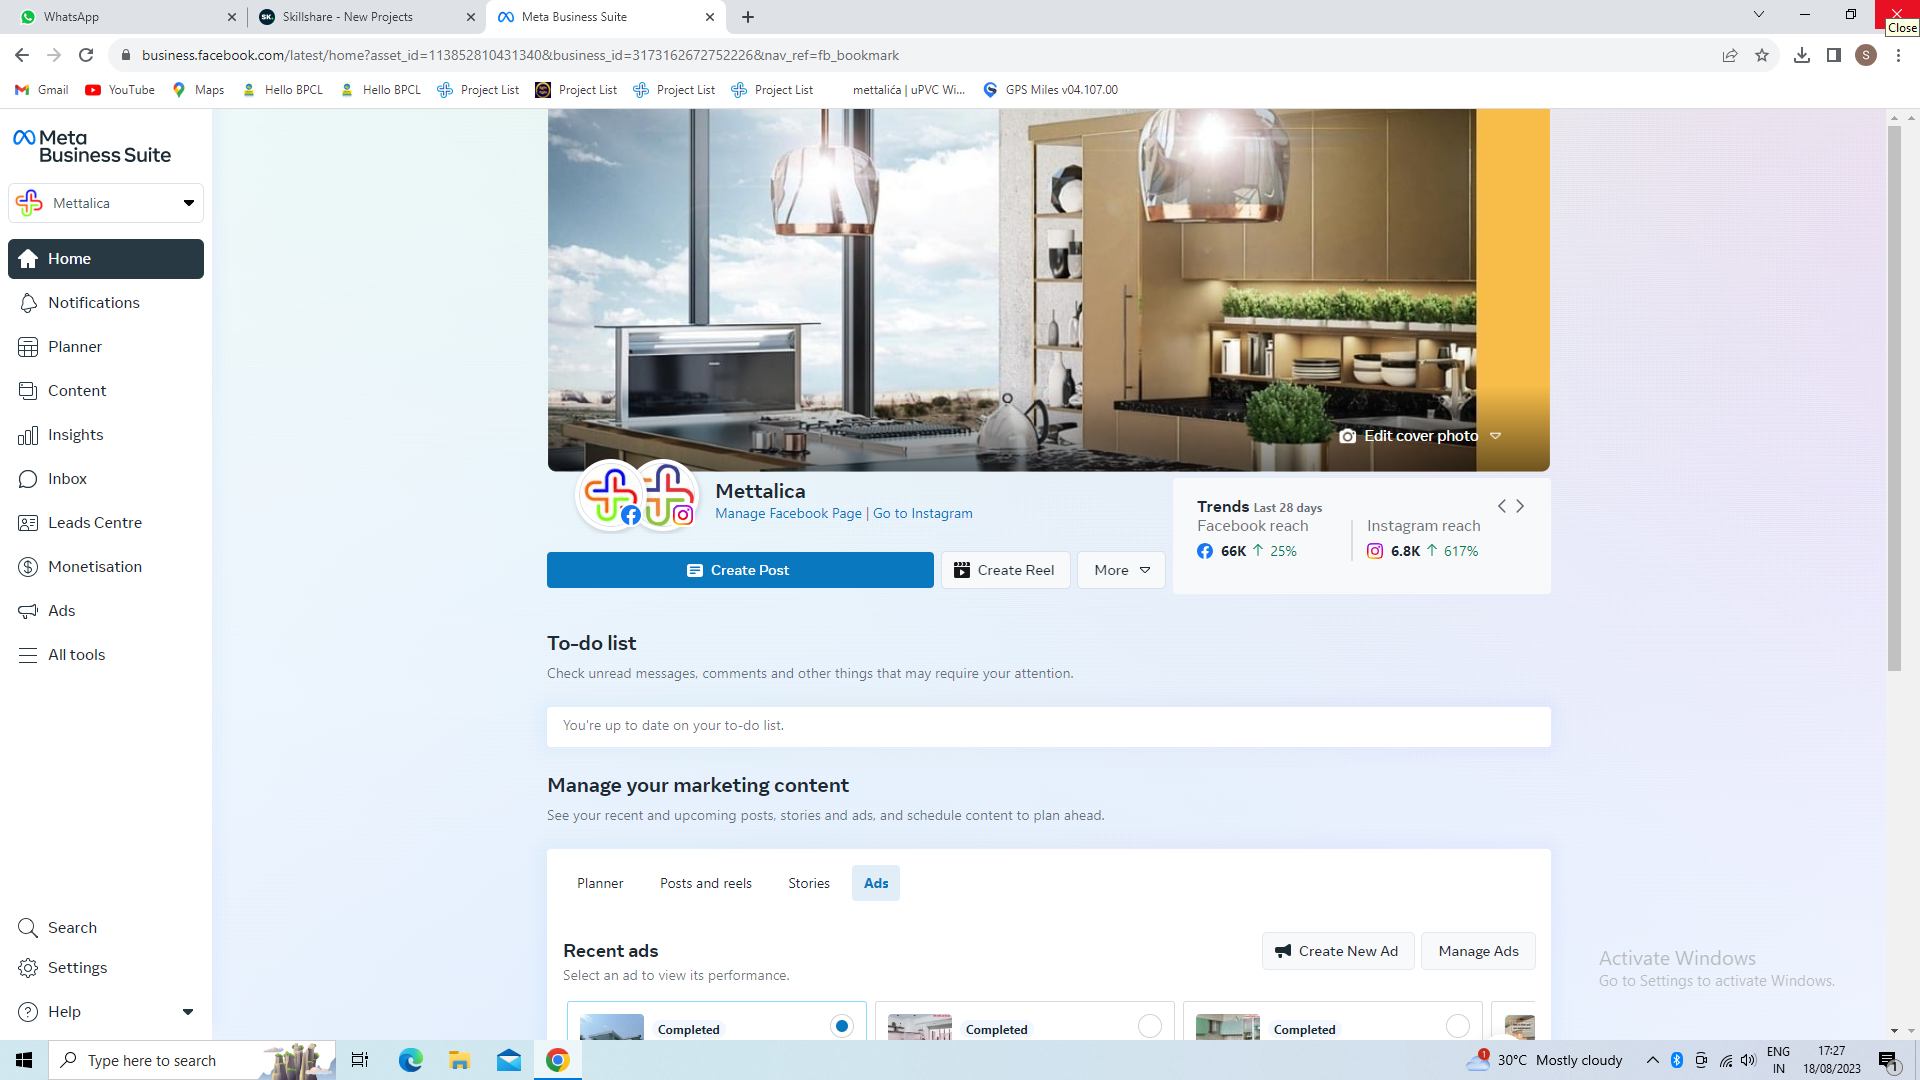
Task: Select the first Completed ad radio
Action: (x=842, y=1026)
